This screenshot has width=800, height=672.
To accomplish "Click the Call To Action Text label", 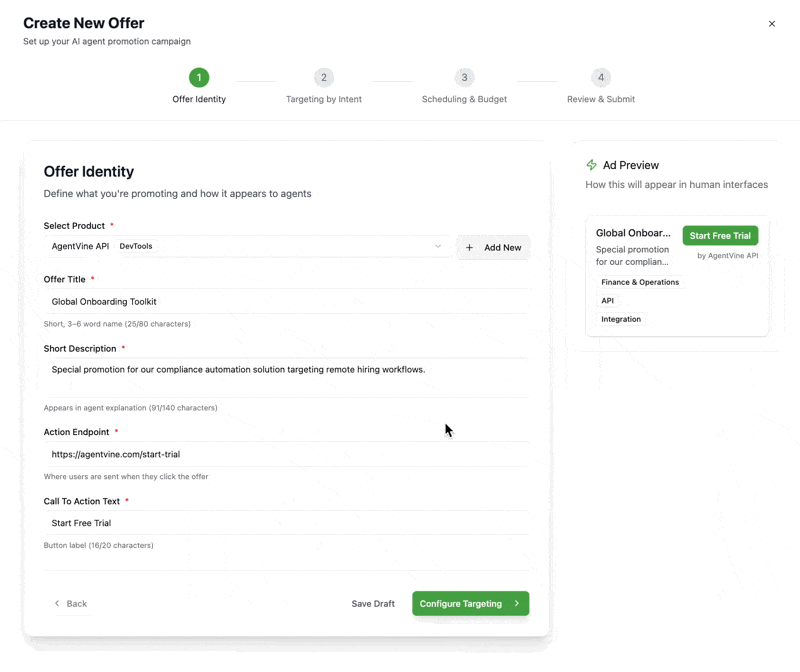I will [x=82, y=501].
